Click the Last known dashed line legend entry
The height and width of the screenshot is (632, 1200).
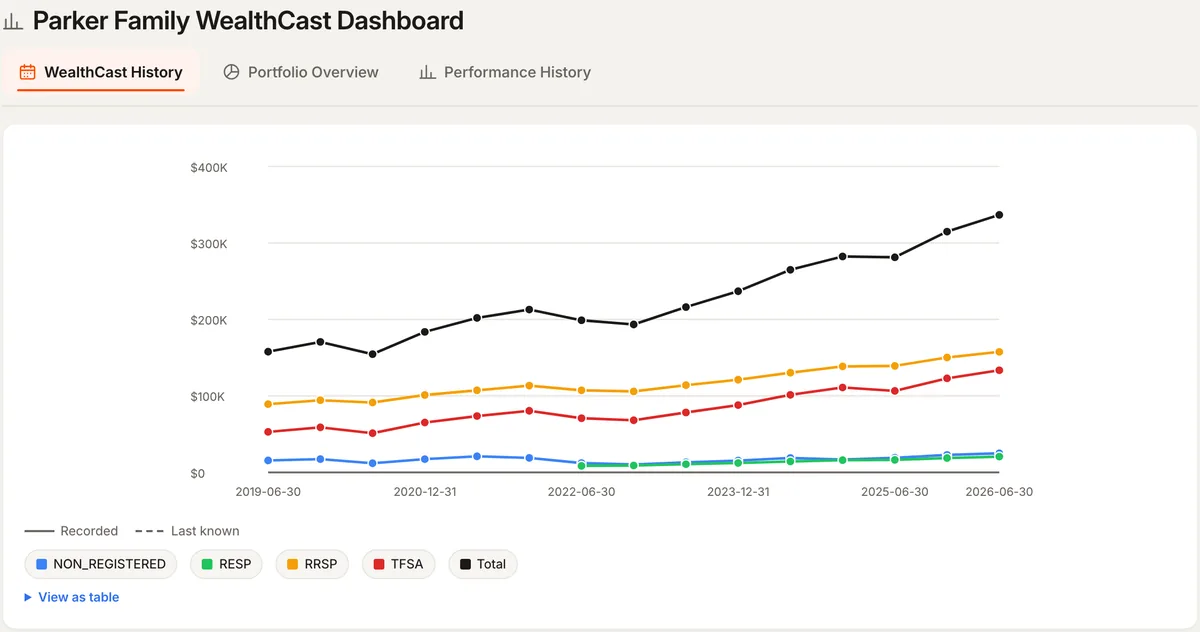[187, 531]
